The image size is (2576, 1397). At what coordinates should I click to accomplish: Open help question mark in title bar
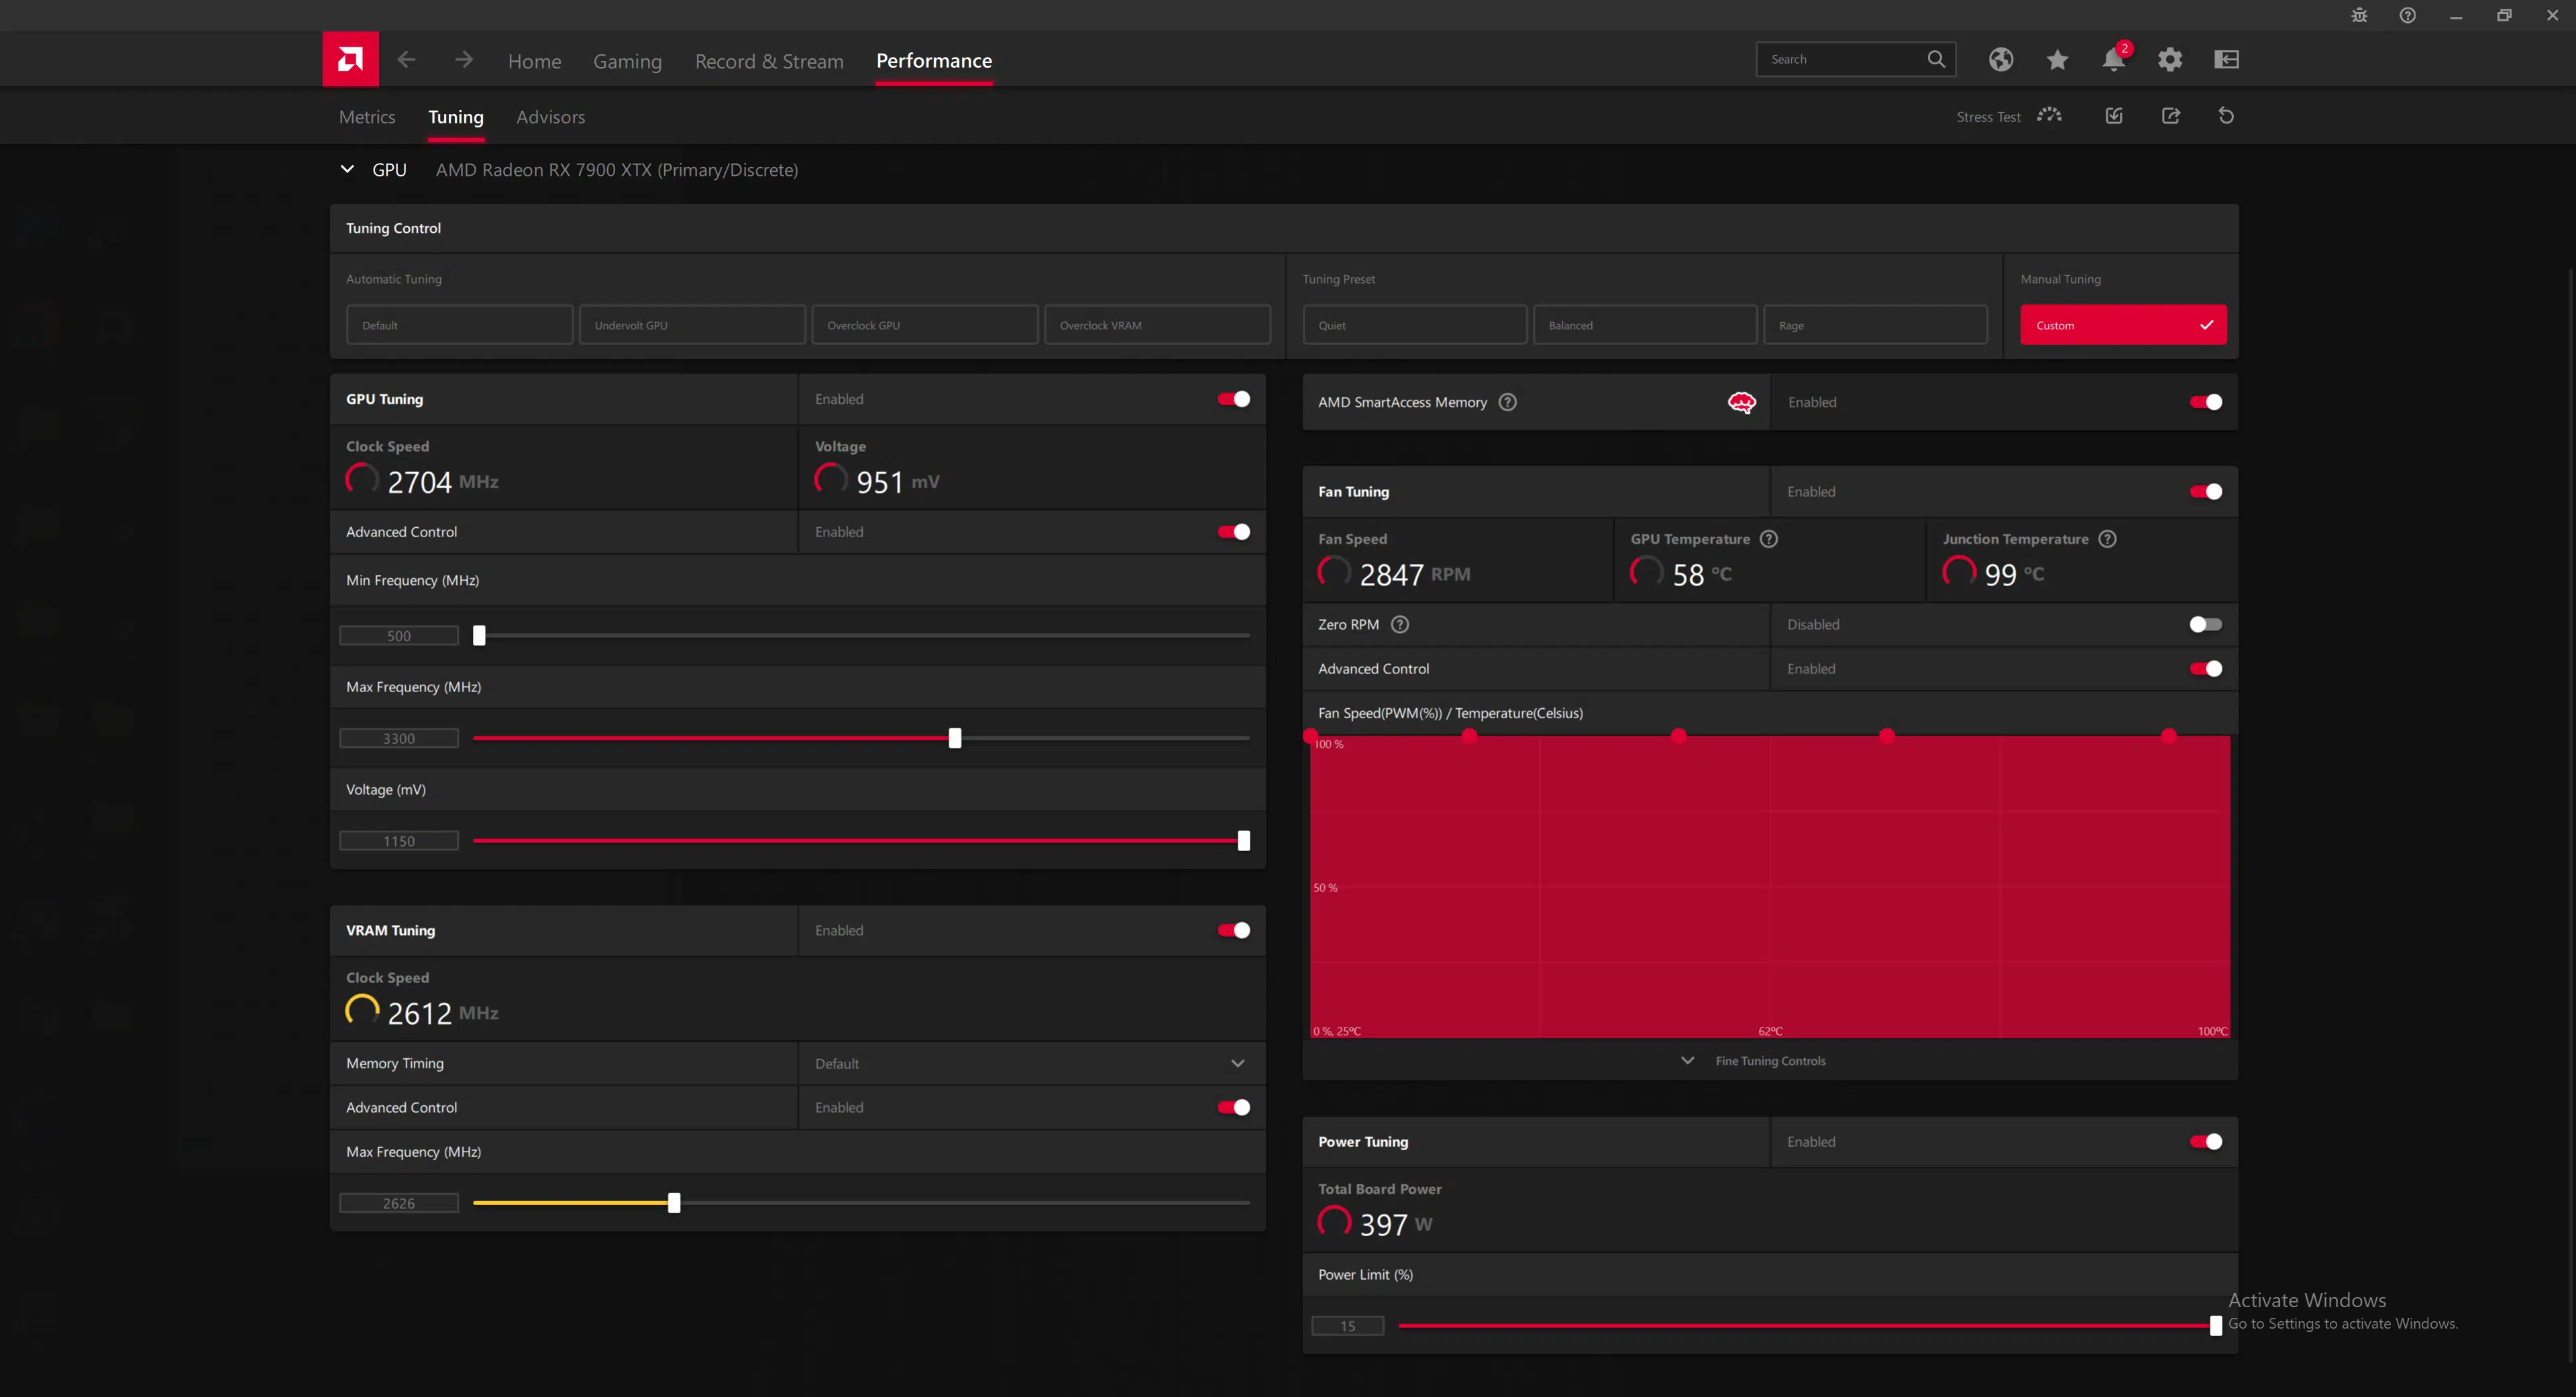pos(2407,15)
